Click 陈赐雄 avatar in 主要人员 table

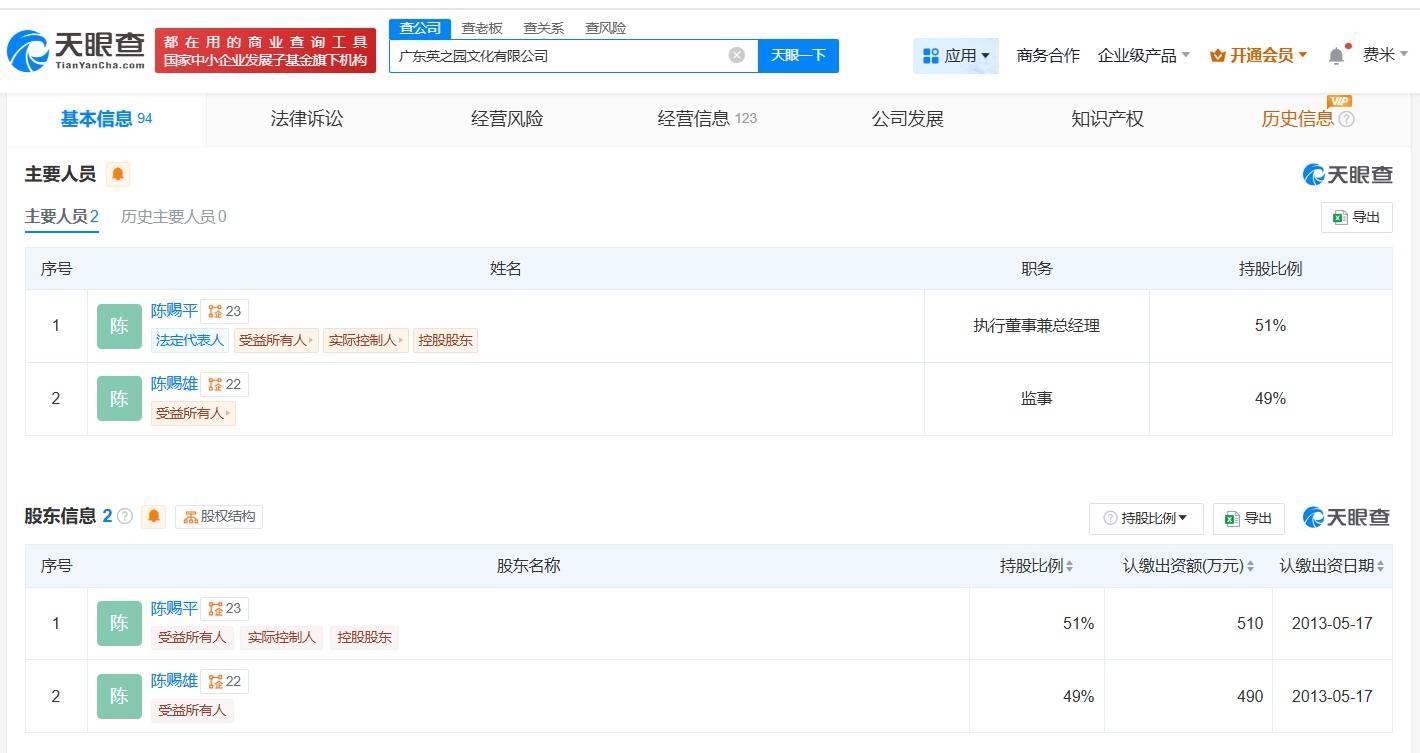(119, 399)
